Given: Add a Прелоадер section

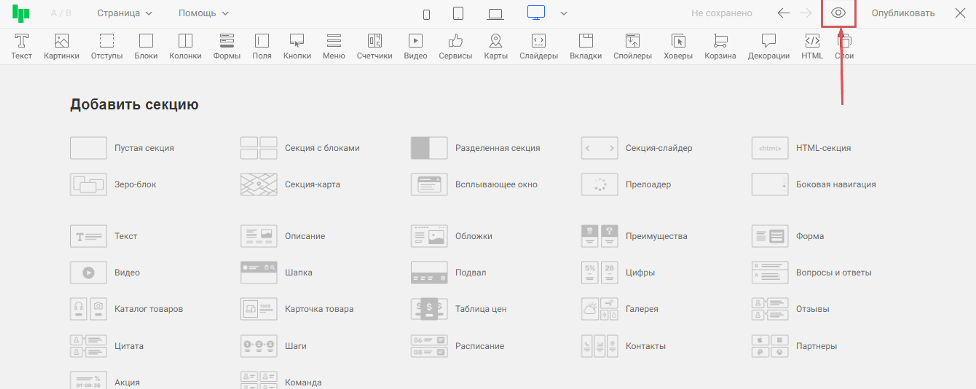Looking at the screenshot, I should pyautogui.click(x=627, y=184).
